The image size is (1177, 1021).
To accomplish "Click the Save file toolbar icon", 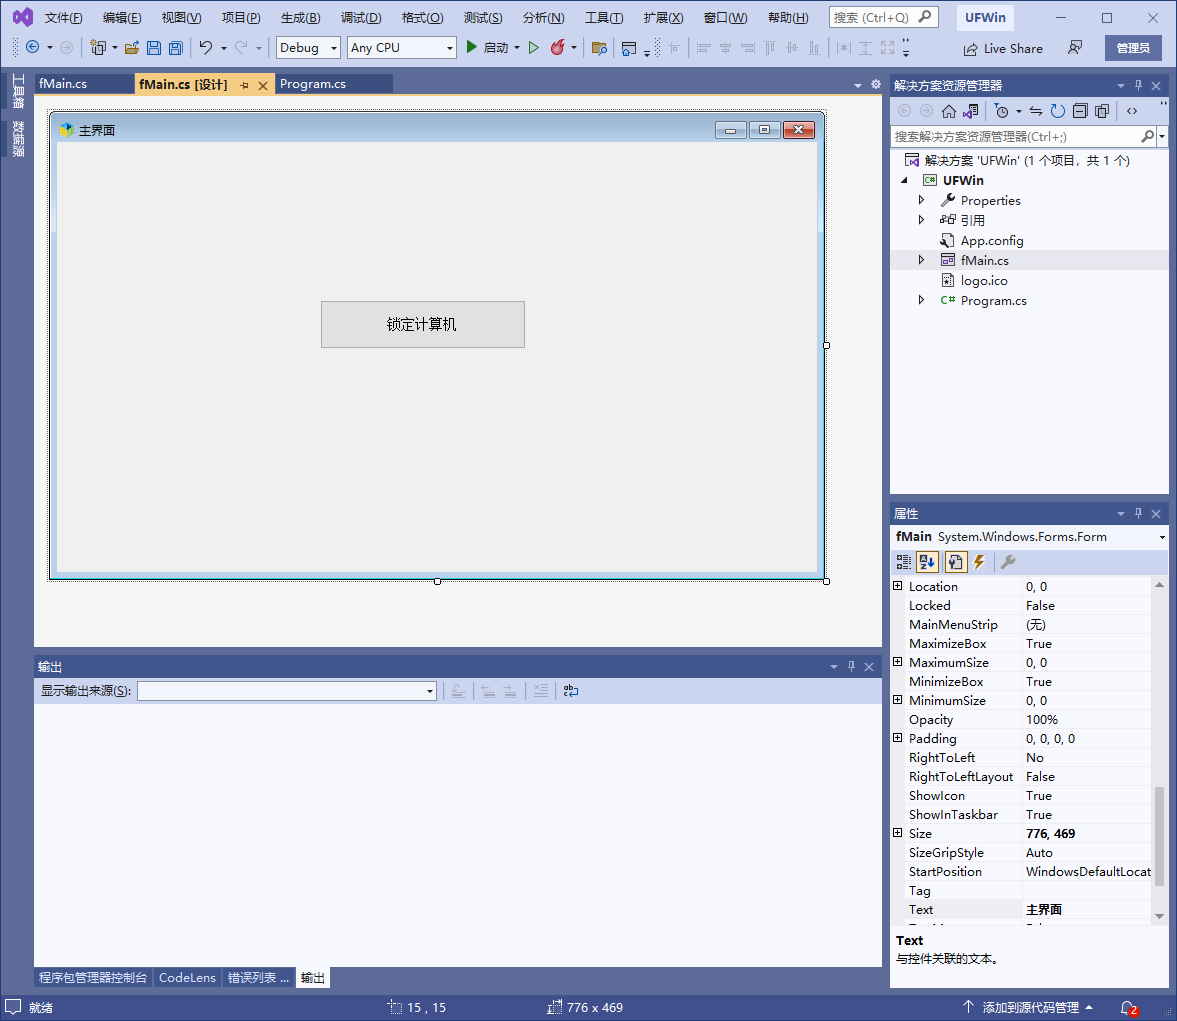I will (154, 48).
